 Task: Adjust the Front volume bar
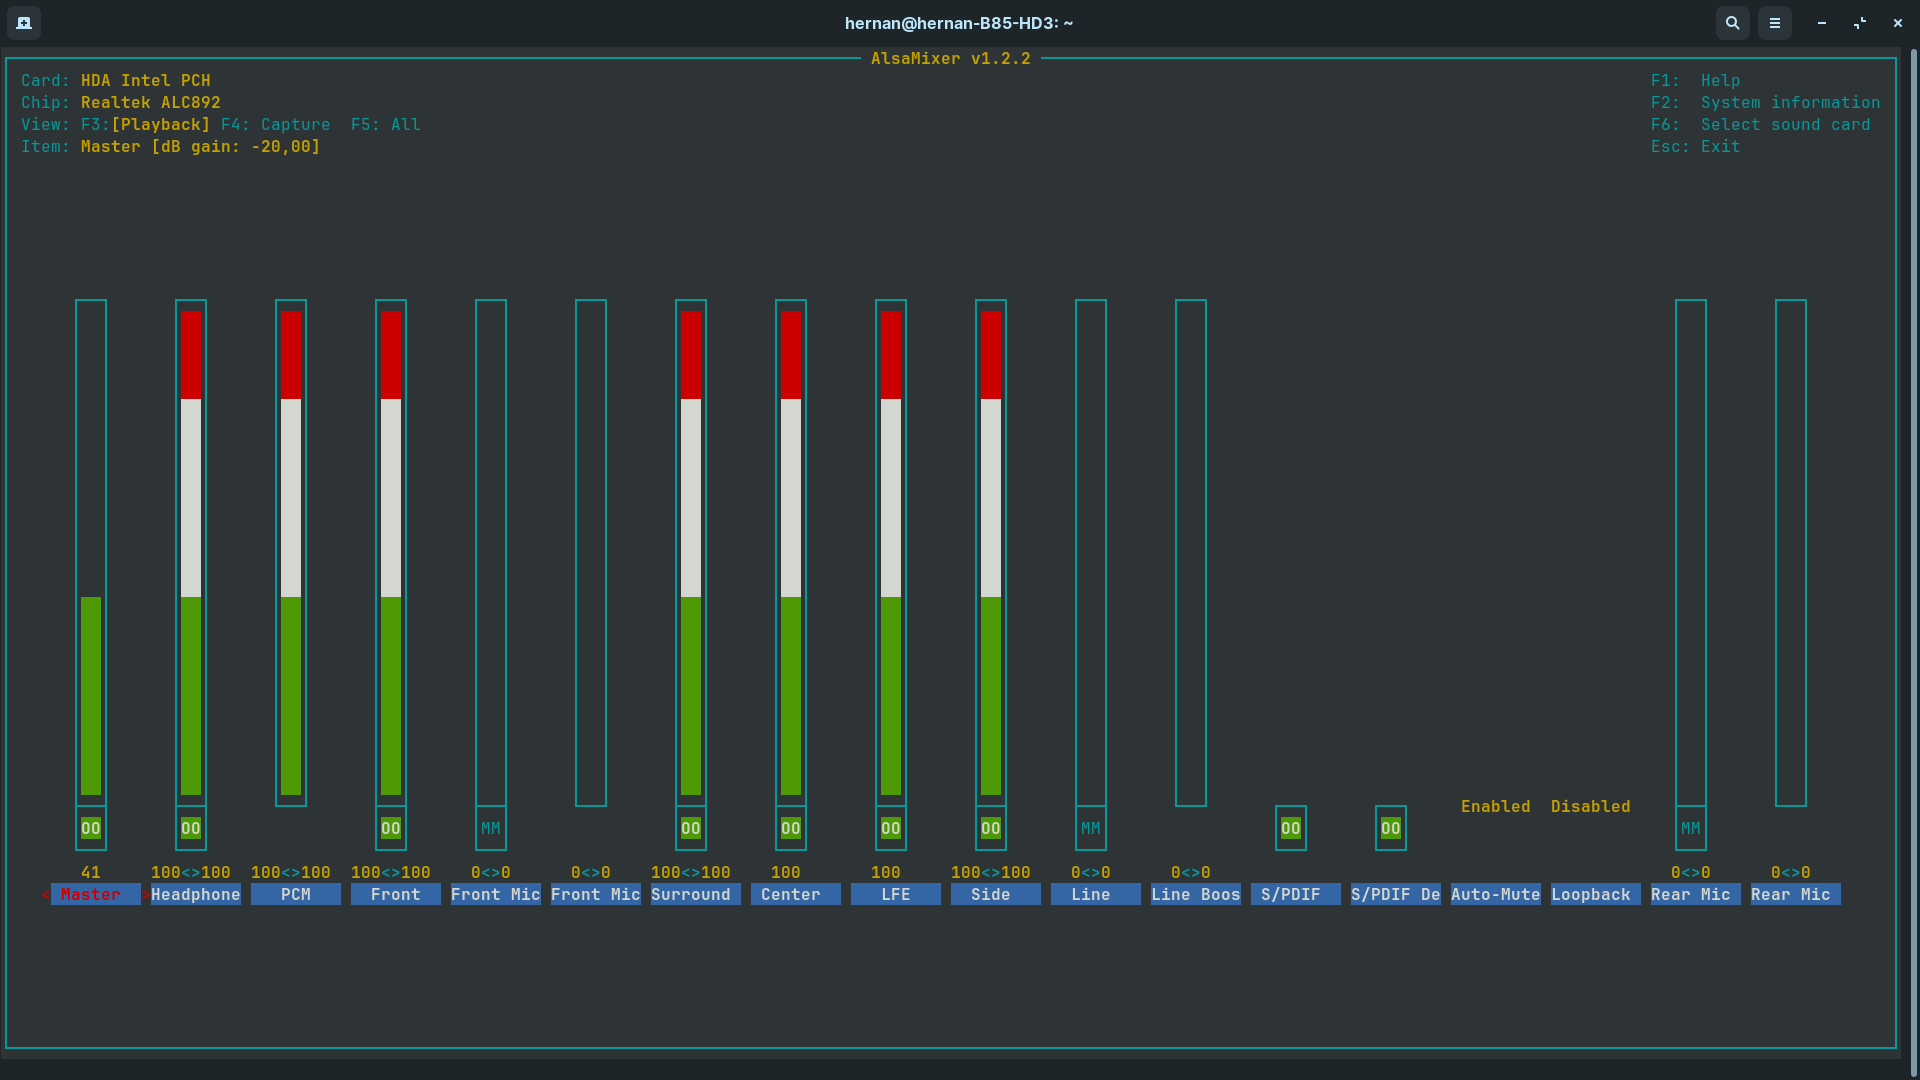[x=391, y=552]
